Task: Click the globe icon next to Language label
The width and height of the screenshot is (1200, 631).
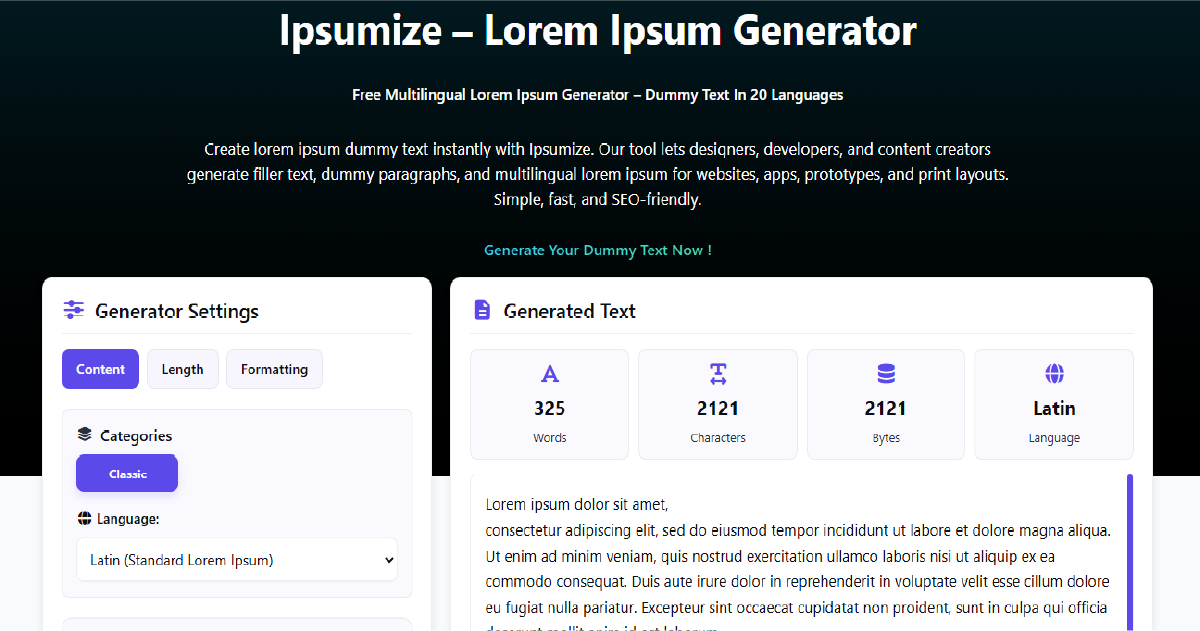Action: click(x=84, y=518)
